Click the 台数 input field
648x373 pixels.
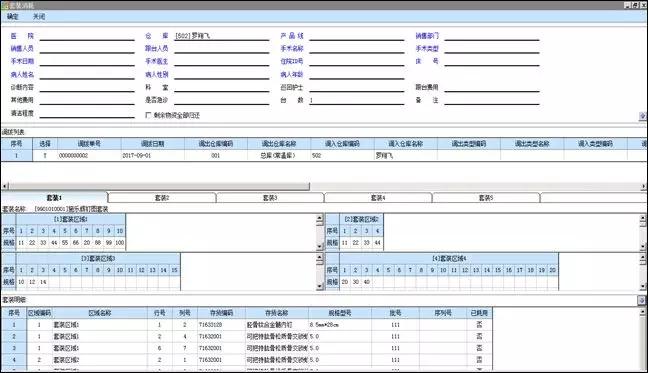click(357, 100)
